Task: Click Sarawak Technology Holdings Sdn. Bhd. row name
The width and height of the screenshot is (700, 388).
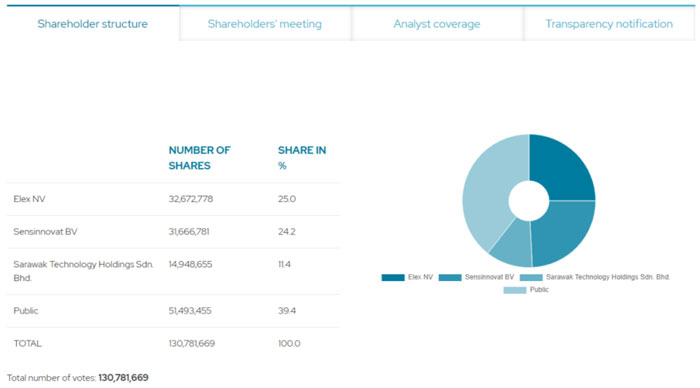Action: point(83,271)
